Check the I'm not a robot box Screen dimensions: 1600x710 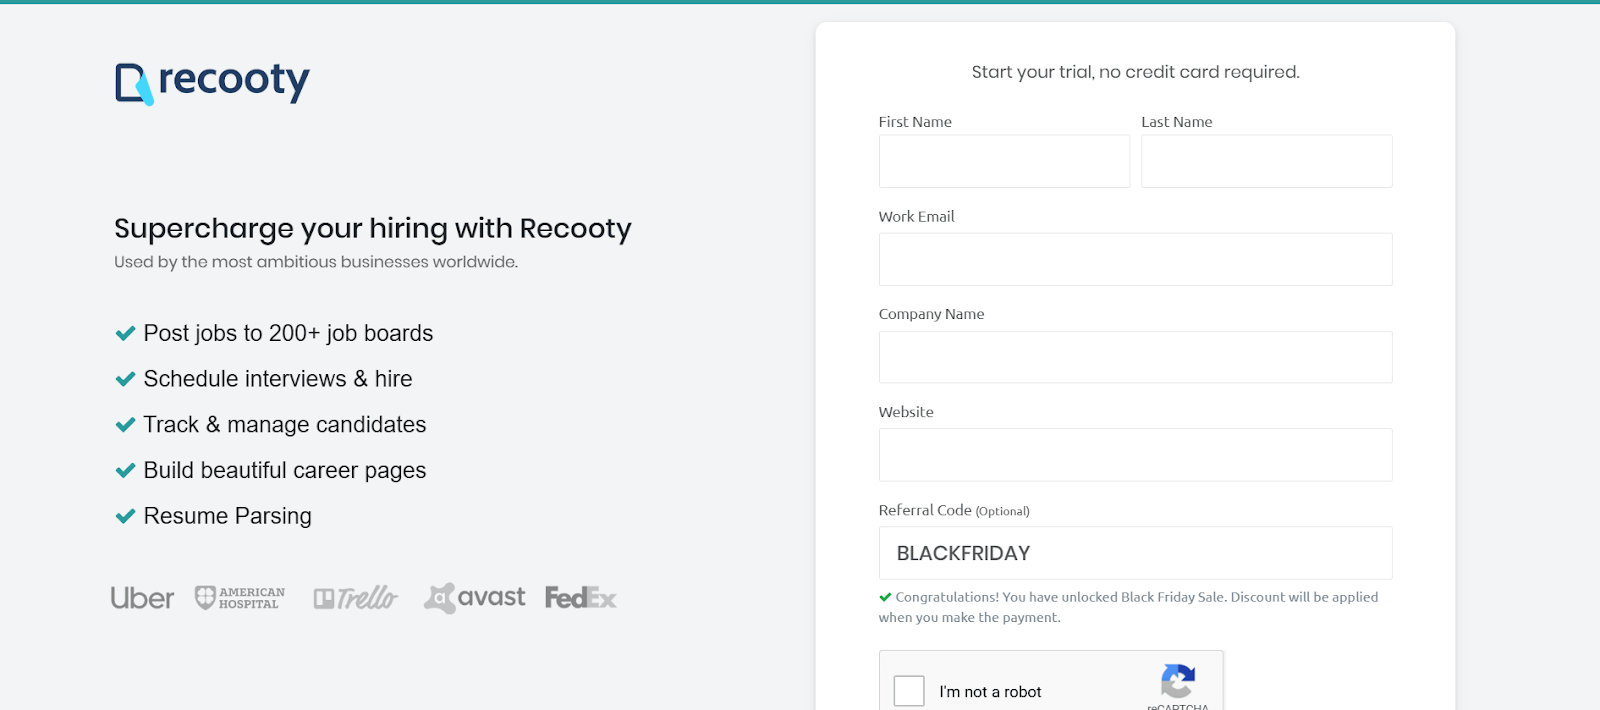[909, 691]
